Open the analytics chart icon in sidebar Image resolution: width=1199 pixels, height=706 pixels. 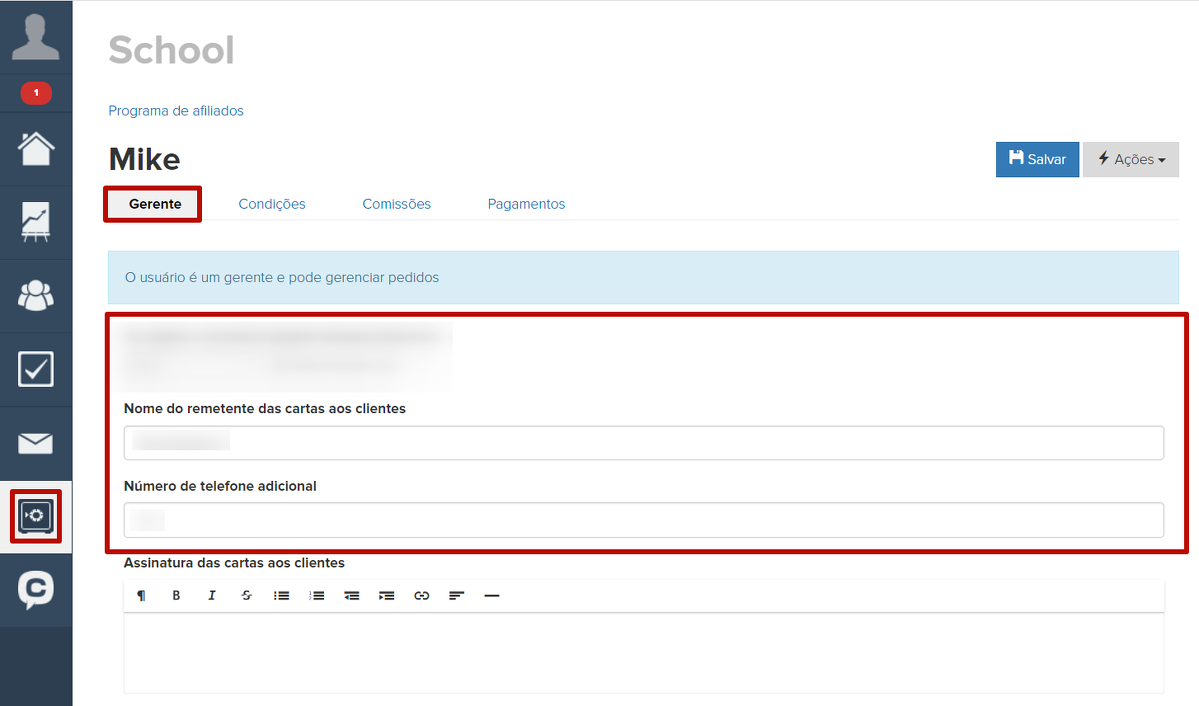point(36,222)
